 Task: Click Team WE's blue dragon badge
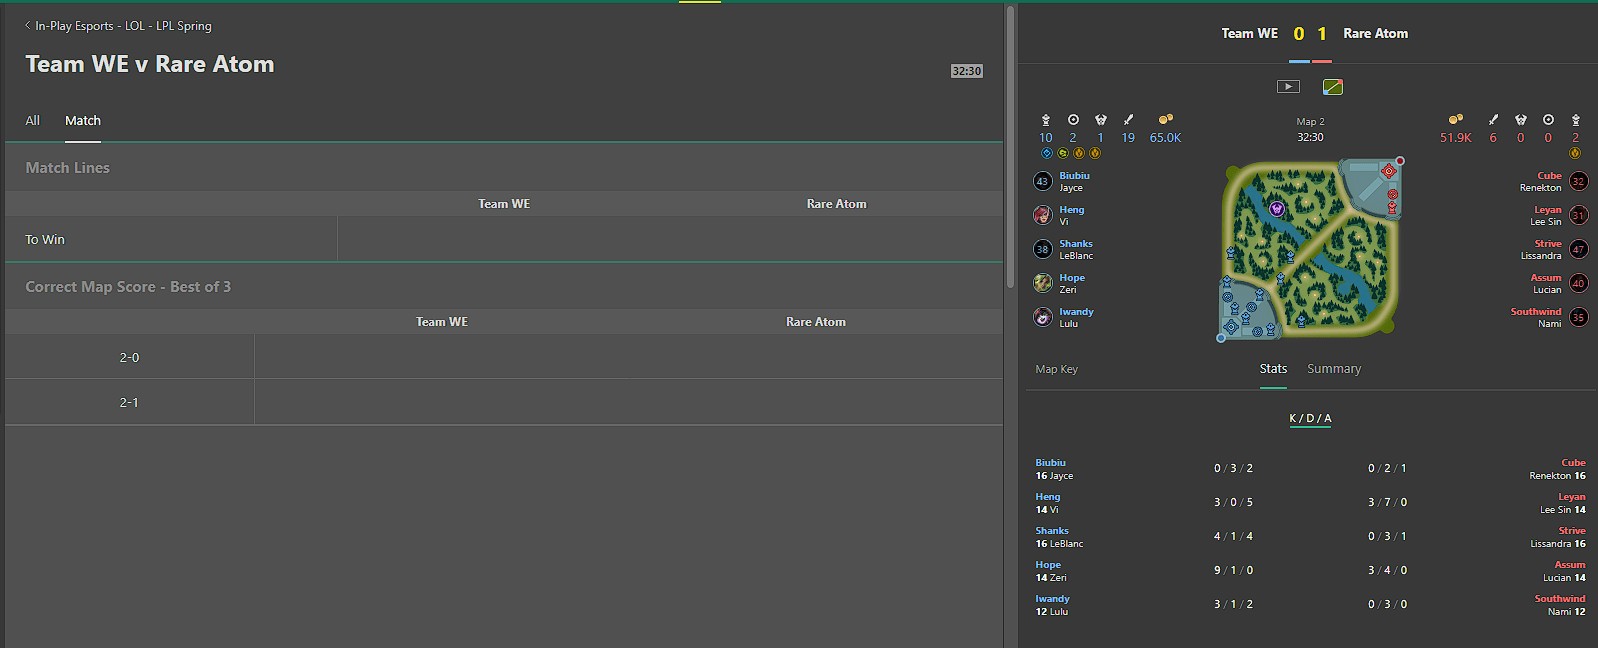[1047, 153]
